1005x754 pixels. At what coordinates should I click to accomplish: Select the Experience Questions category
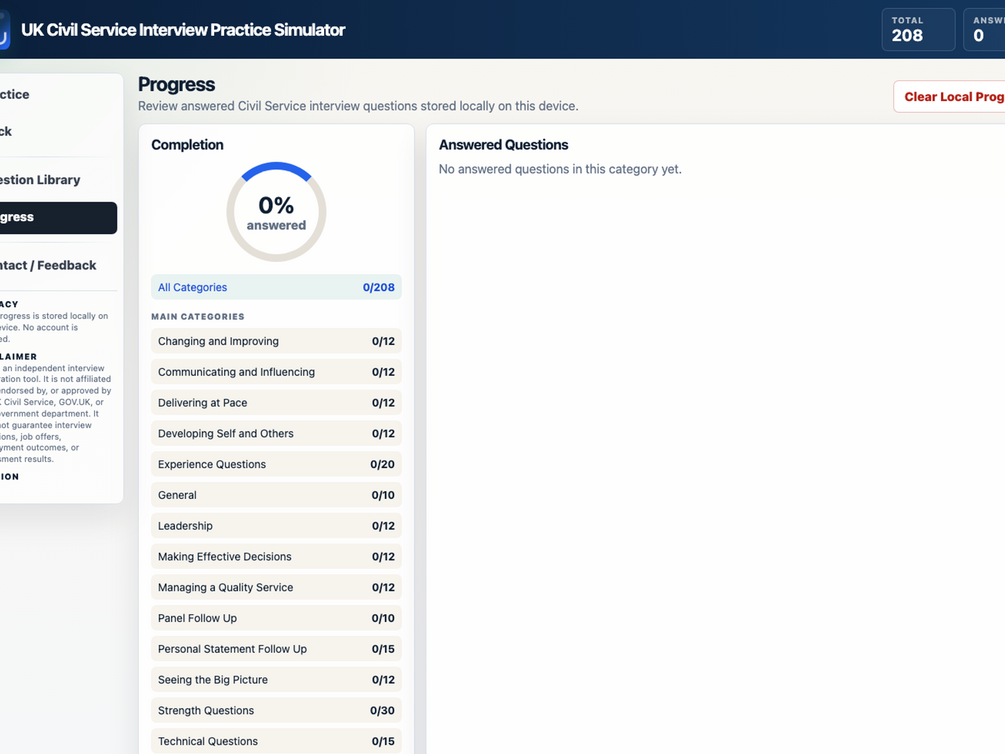tap(276, 464)
